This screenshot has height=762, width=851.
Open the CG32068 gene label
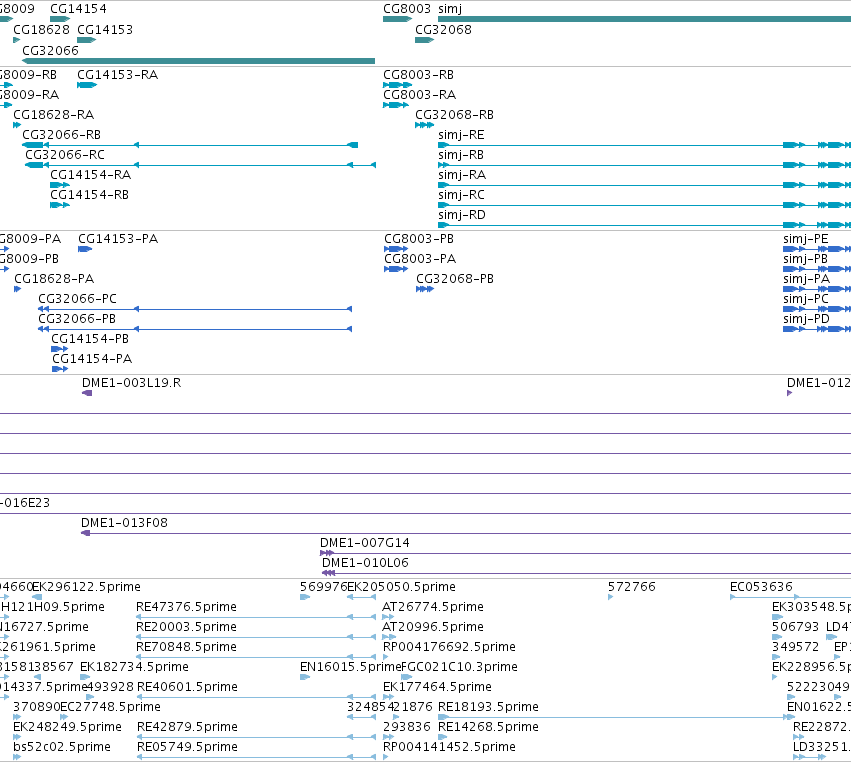tap(443, 29)
